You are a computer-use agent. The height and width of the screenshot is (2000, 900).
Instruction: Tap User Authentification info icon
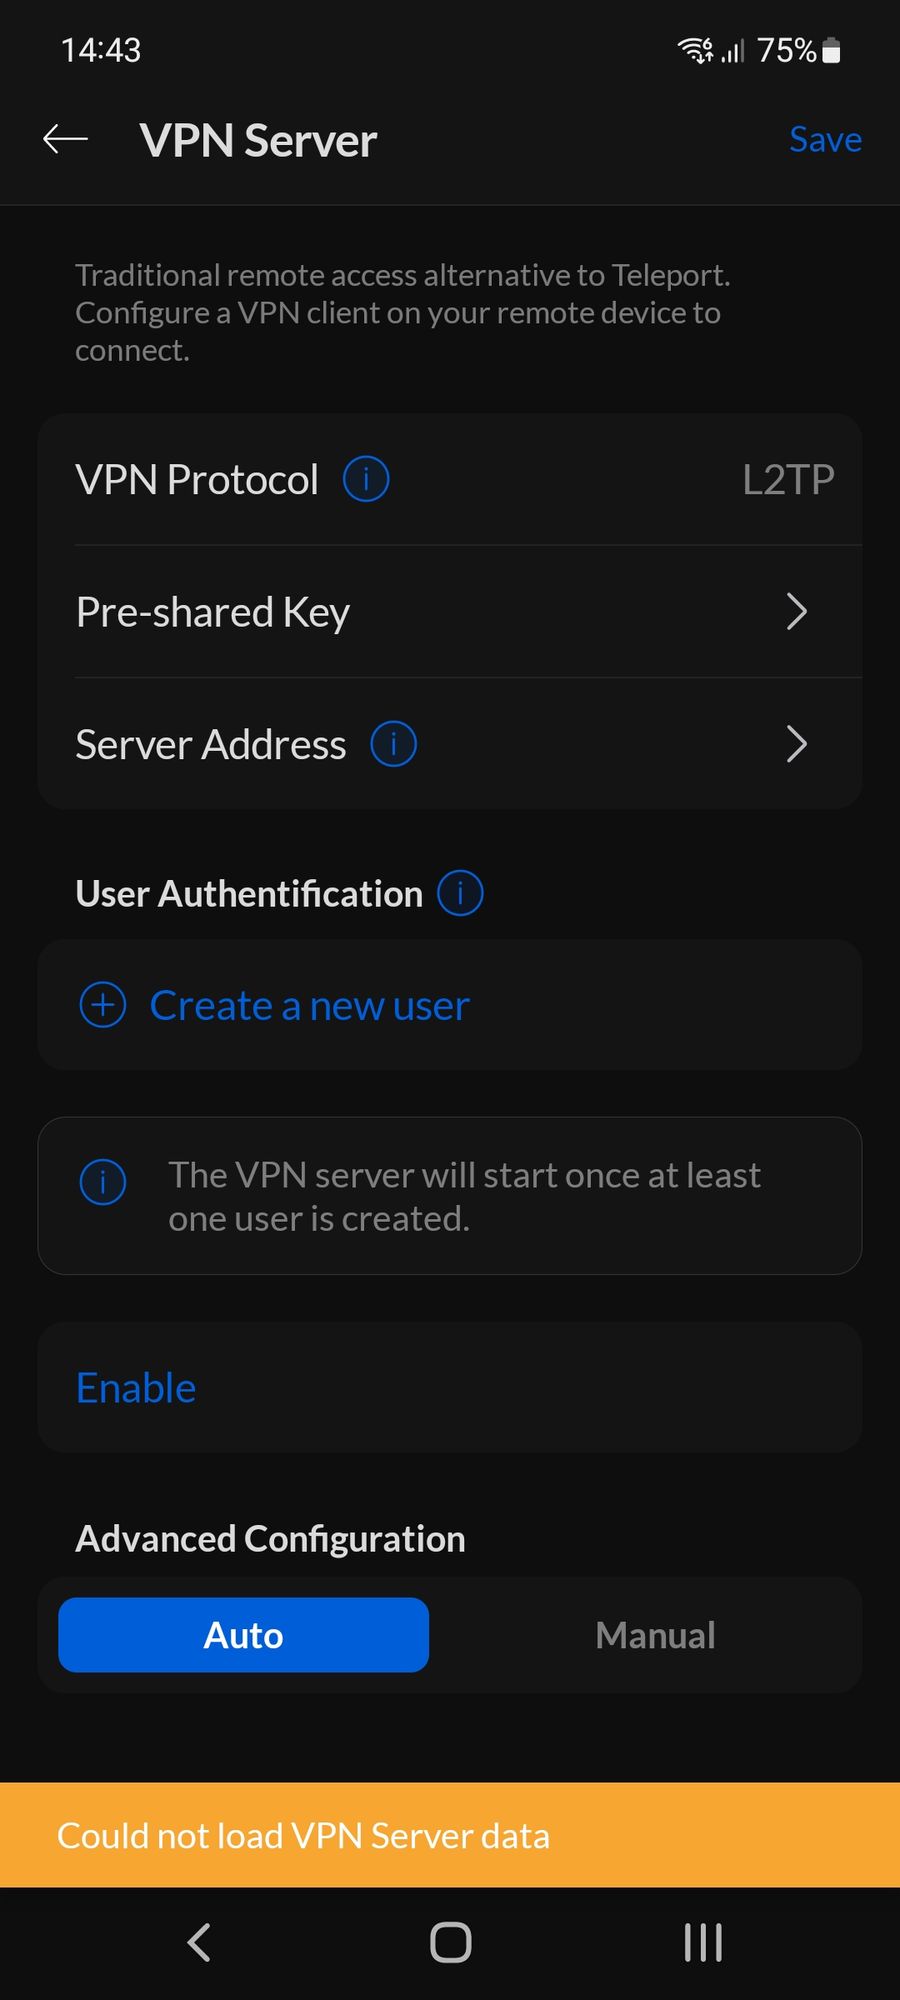pos(460,893)
